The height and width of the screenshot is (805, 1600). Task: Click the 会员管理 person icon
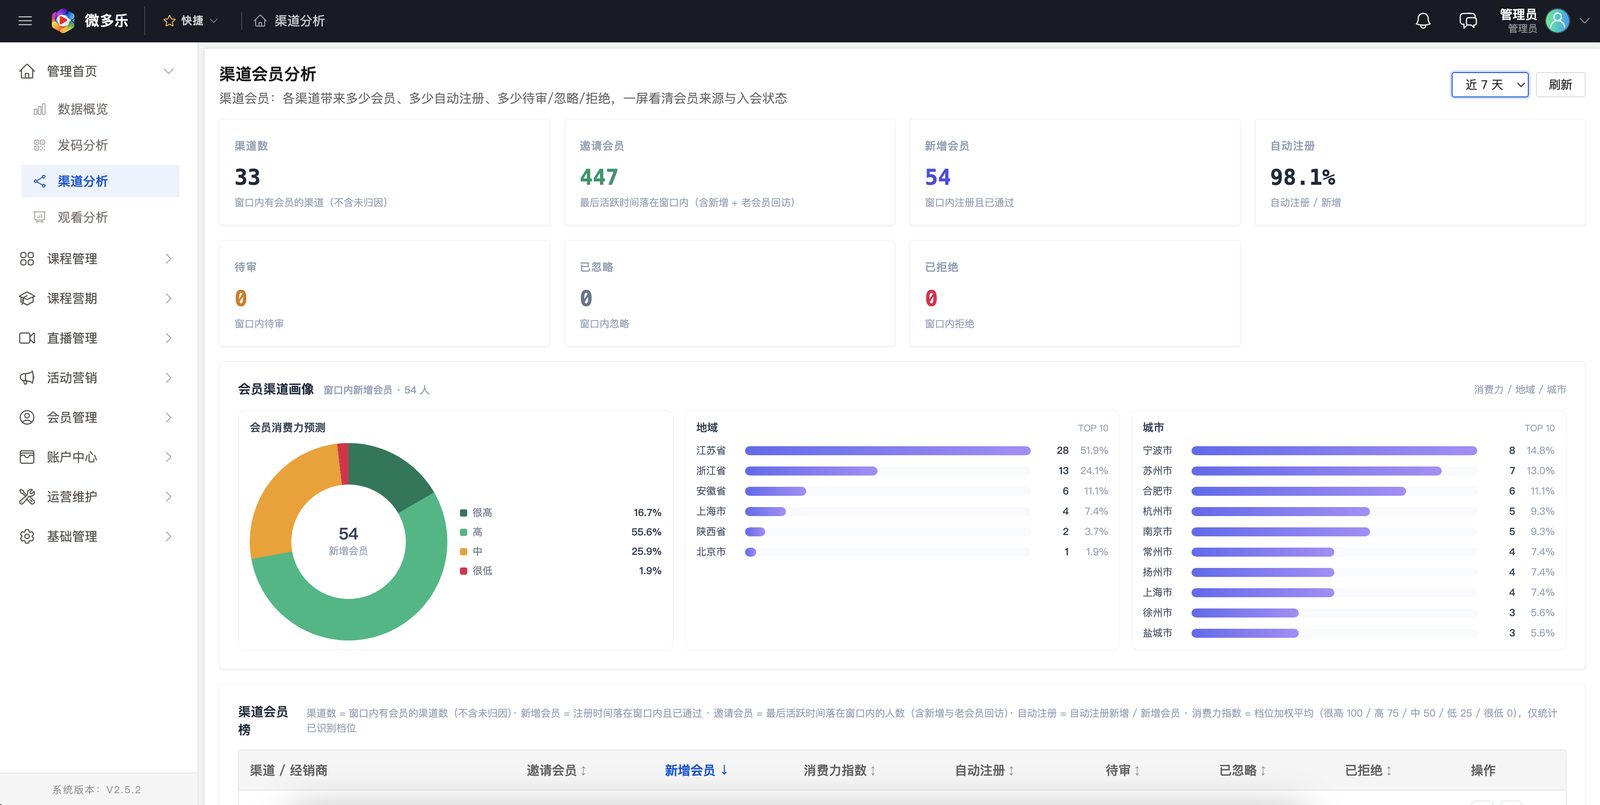pyautogui.click(x=27, y=417)
